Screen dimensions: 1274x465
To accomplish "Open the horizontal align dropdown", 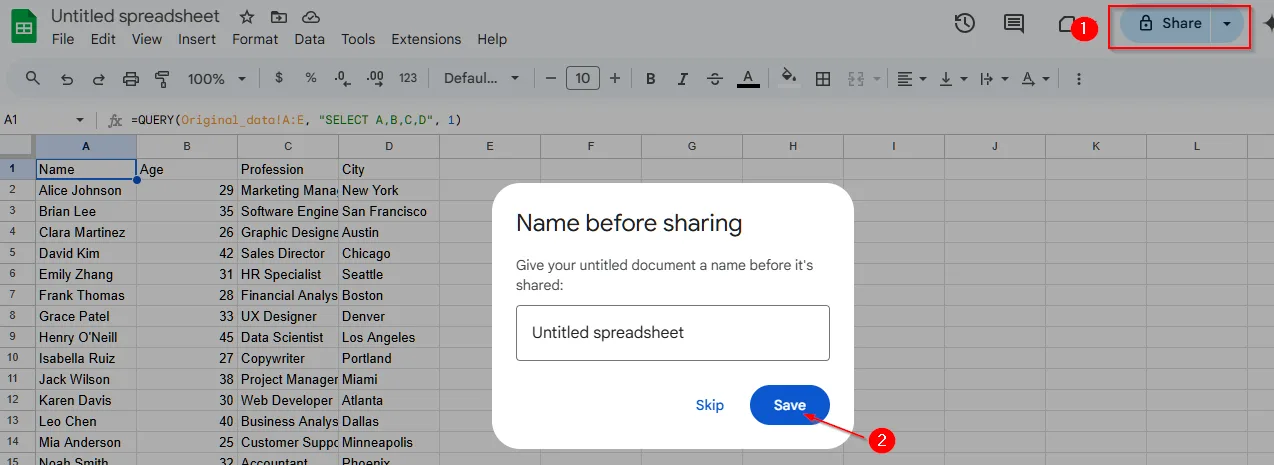I will pos(910,78).
